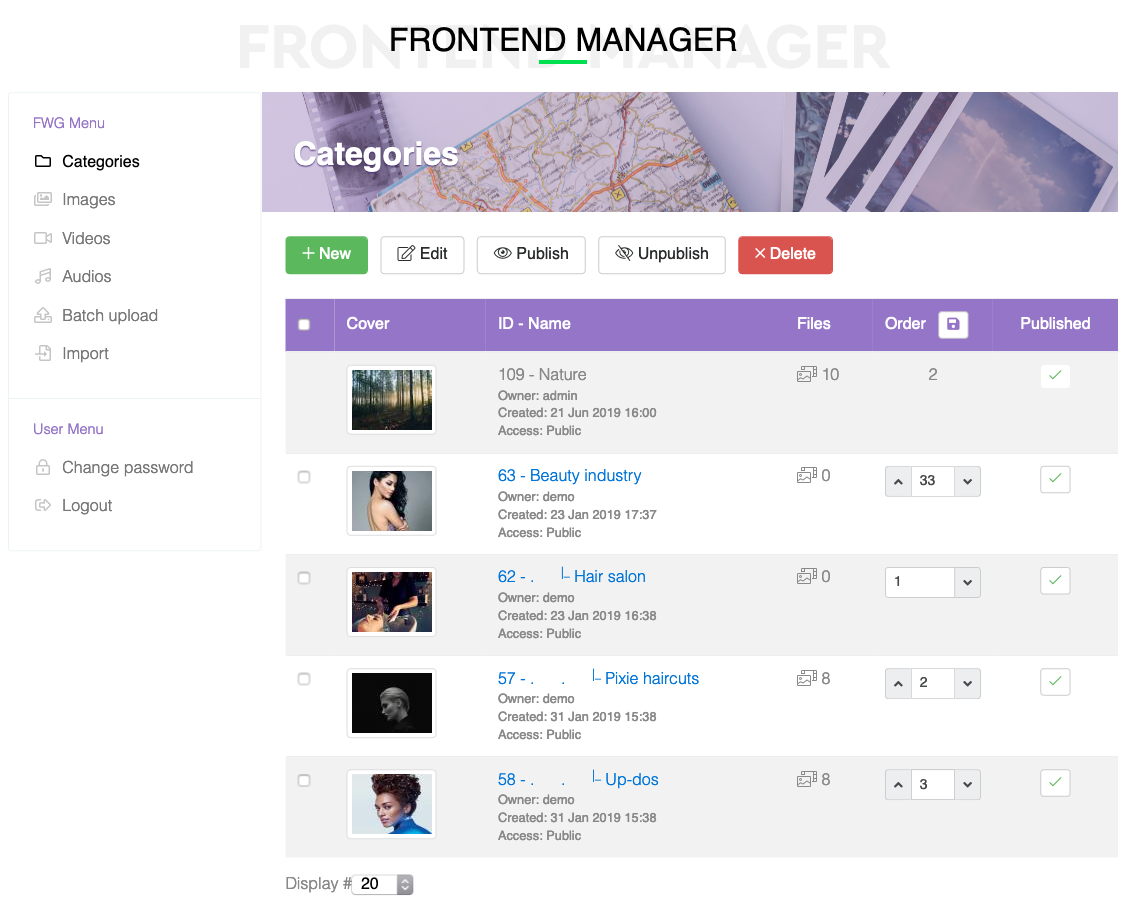
Task: Click the Categories folder icon
Action: [41, 161]
